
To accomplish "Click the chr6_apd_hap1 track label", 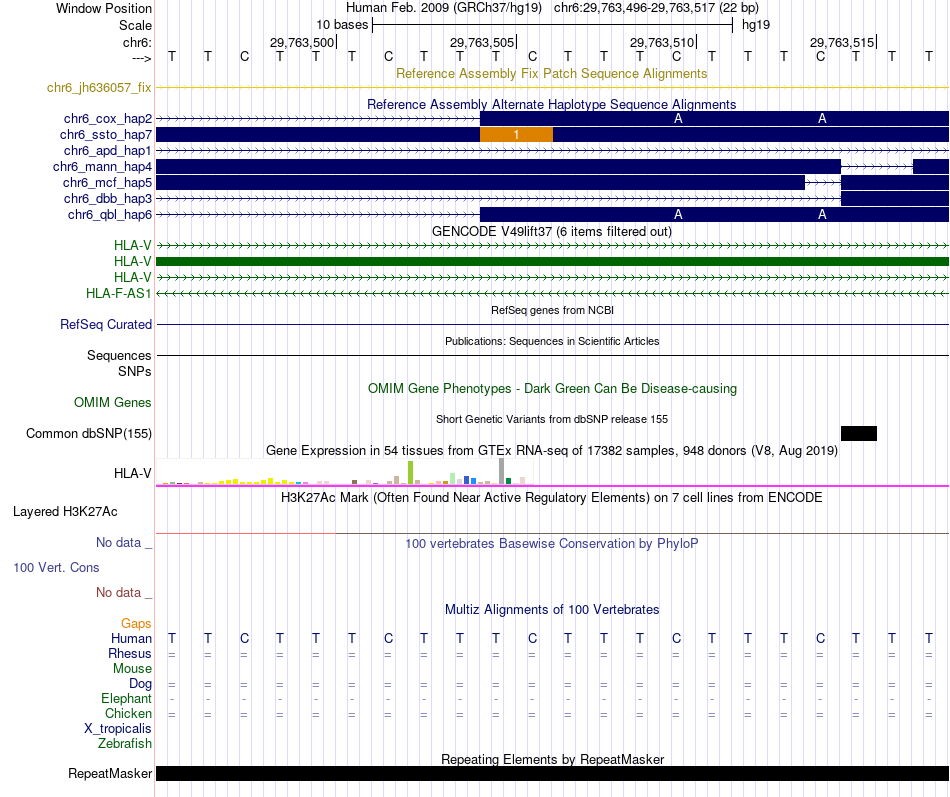I will click(108, 150).
